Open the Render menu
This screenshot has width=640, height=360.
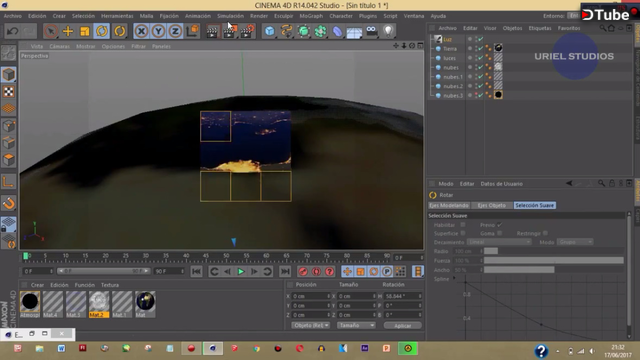pos(259,16)
